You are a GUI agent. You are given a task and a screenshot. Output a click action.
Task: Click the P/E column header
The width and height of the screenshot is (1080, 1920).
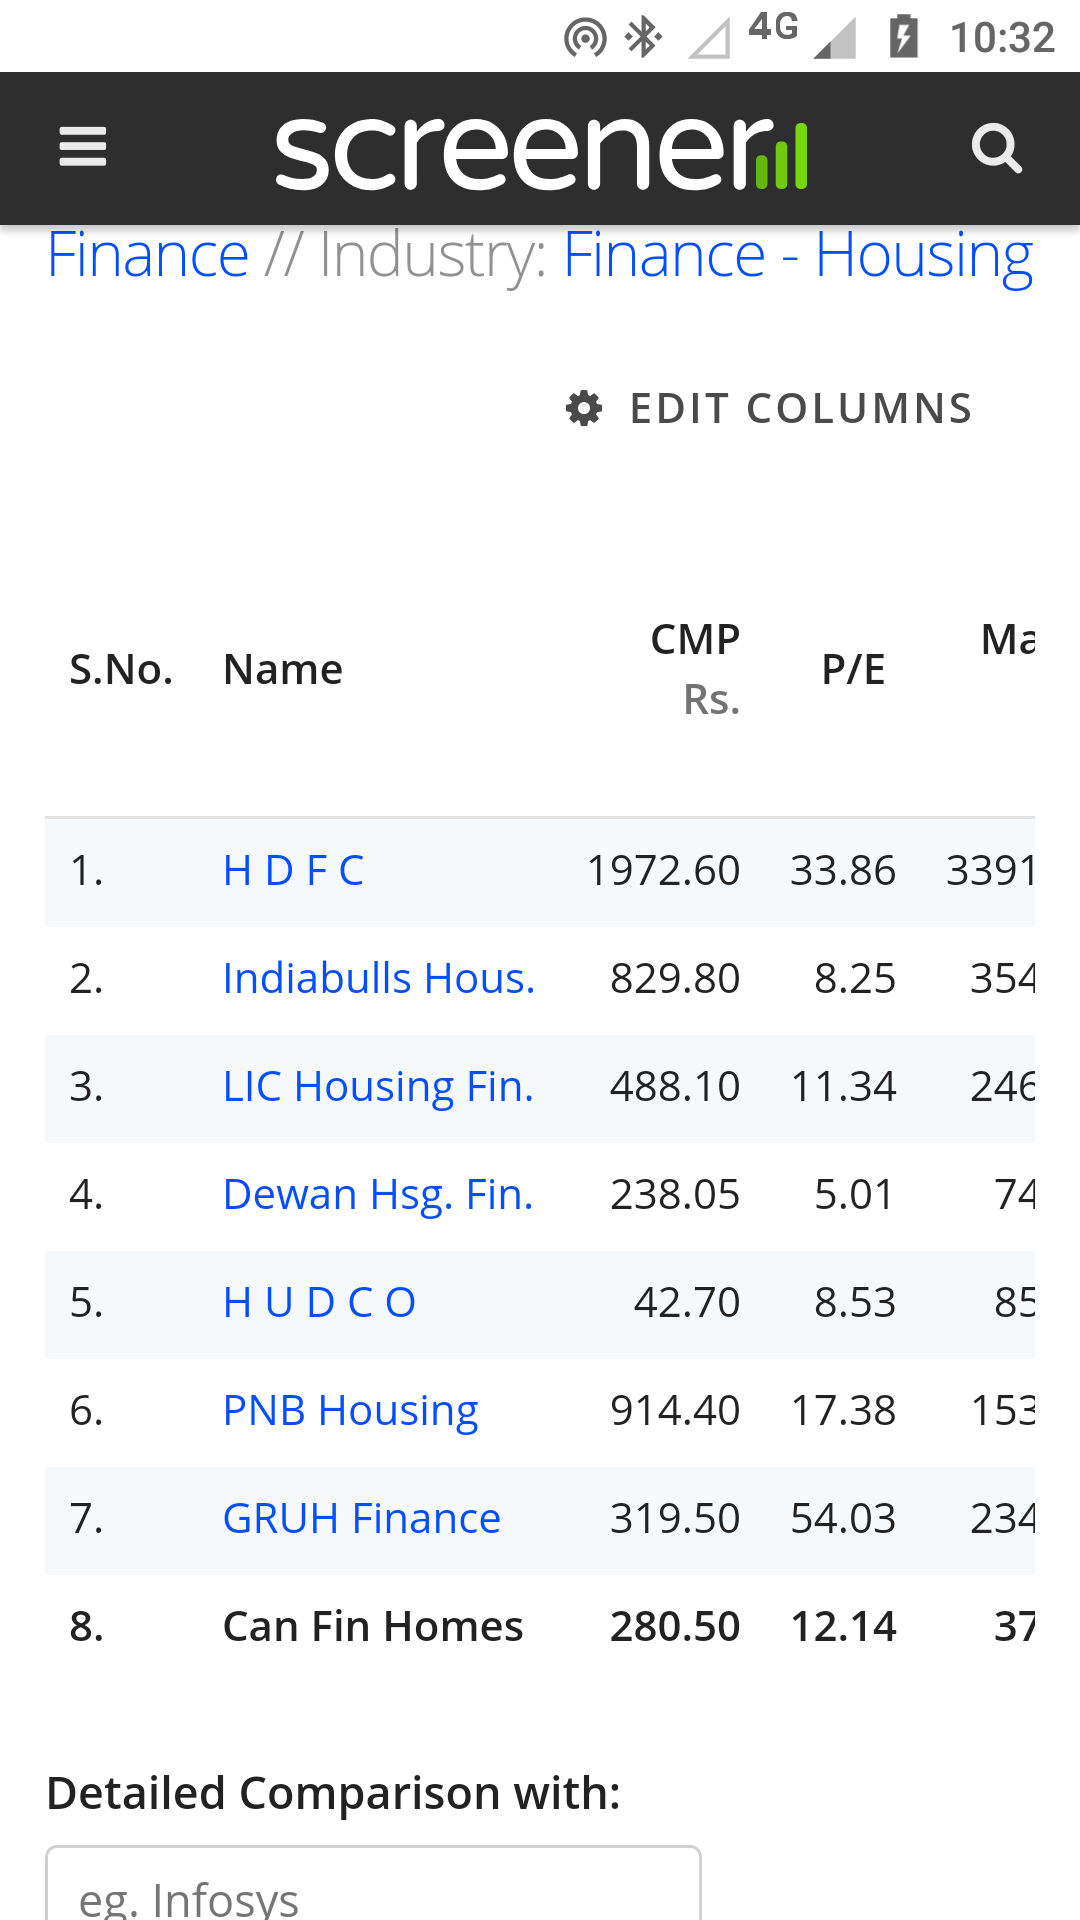(x=853, y=670)
